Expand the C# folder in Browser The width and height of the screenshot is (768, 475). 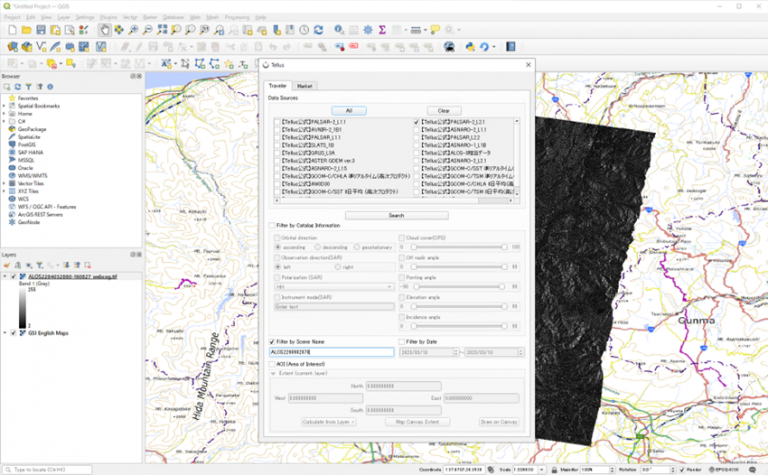[x=4, y=121]
